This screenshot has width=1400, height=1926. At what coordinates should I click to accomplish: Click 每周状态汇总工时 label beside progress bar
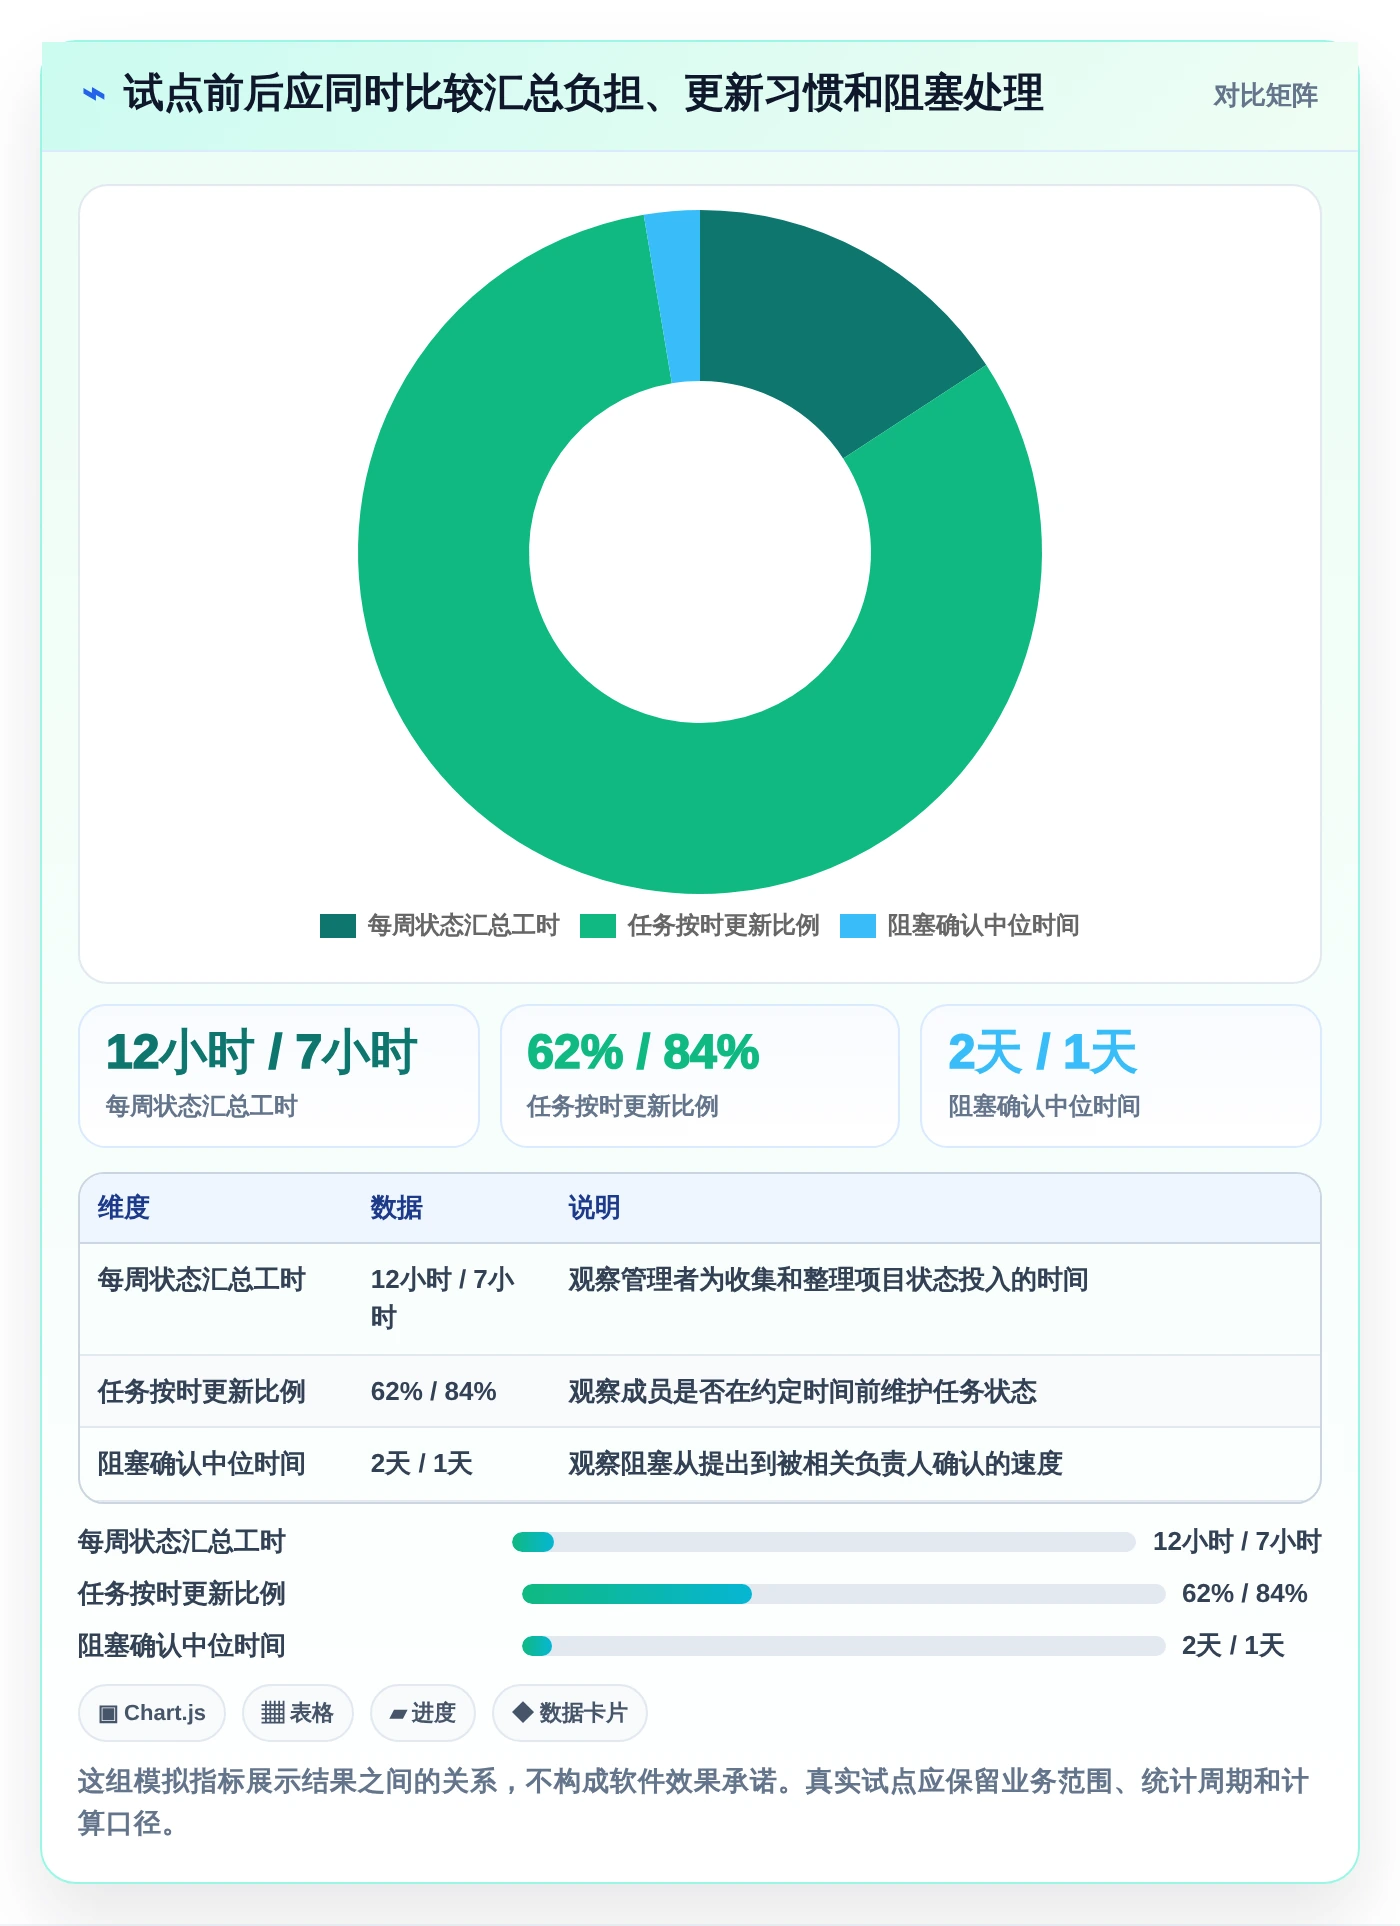tap(182, 1542)
